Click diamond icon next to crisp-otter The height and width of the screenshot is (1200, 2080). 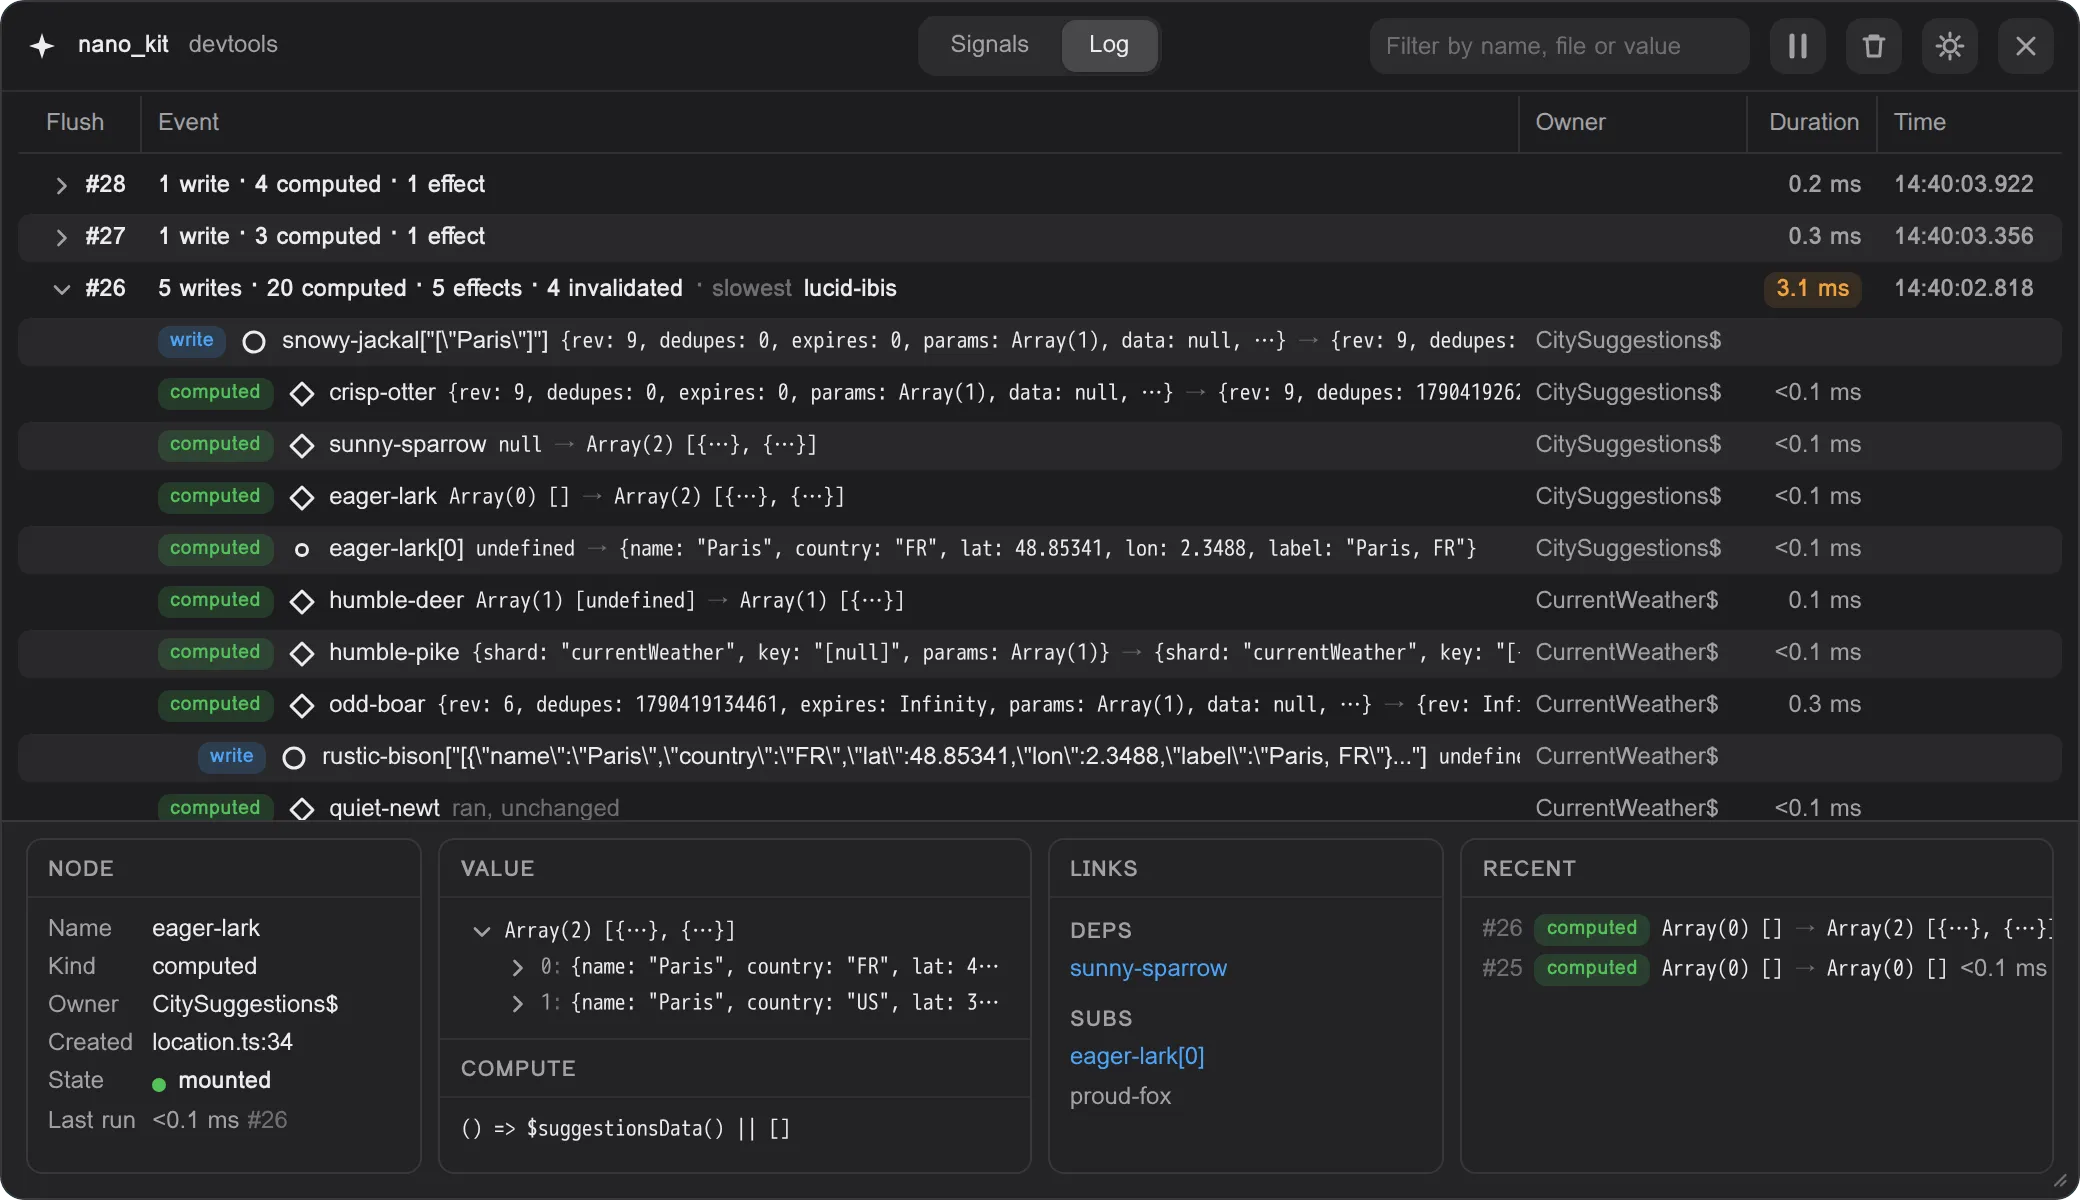(x=301, y=394)
